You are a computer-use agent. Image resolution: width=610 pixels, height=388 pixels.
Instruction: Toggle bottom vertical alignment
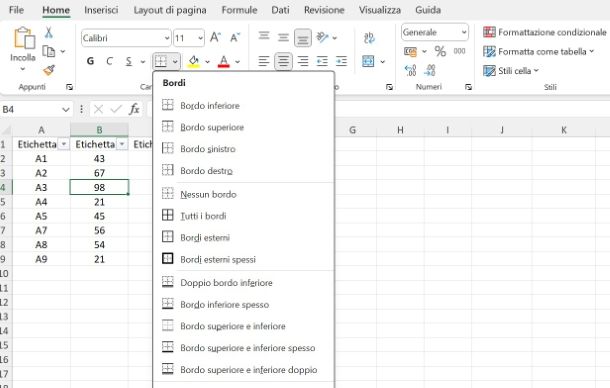click(303, 38)
